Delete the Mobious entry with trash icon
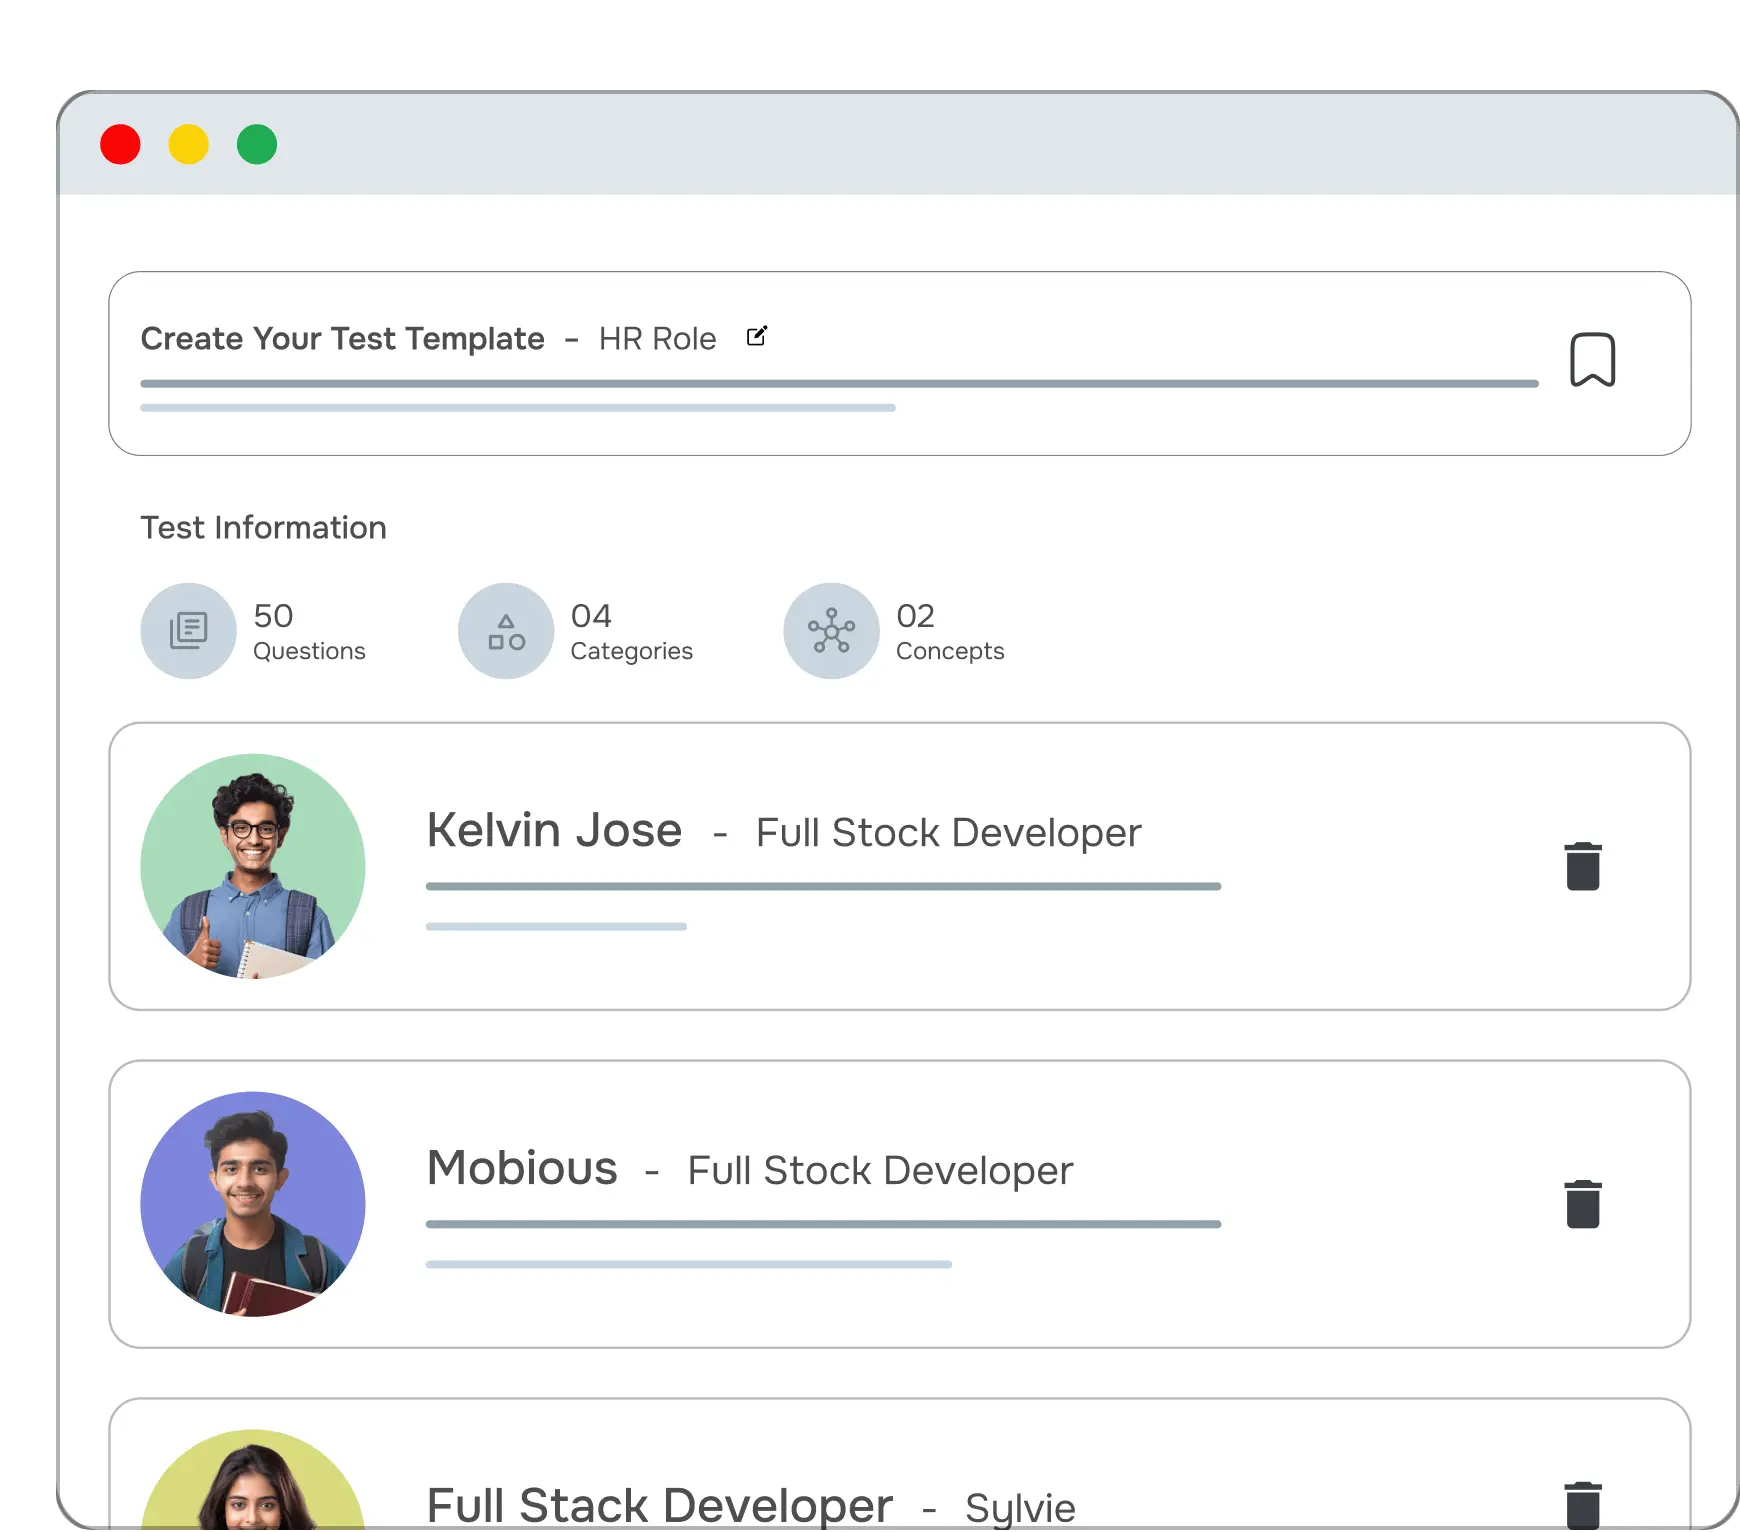 pos(1582,1204)
